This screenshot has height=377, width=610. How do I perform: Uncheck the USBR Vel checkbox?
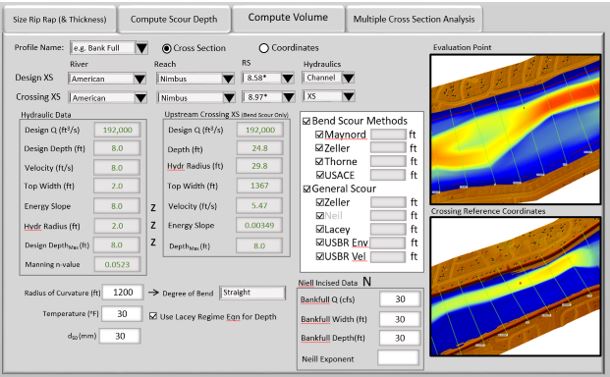(320, 256)
